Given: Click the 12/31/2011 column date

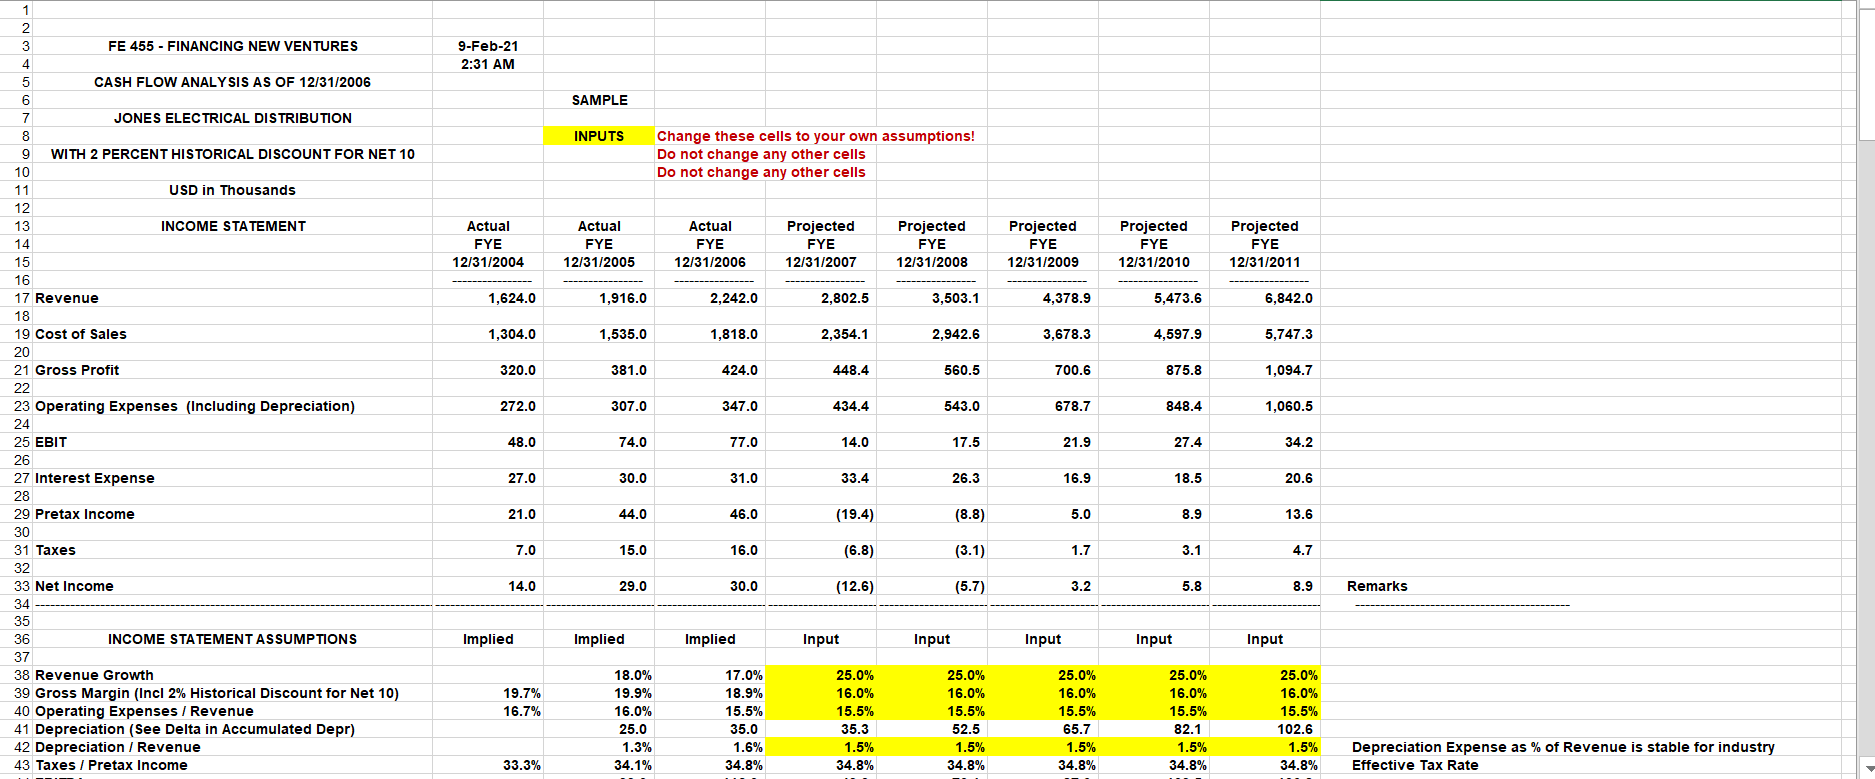Looking at the screenshot, I should tap(1265, 262).
